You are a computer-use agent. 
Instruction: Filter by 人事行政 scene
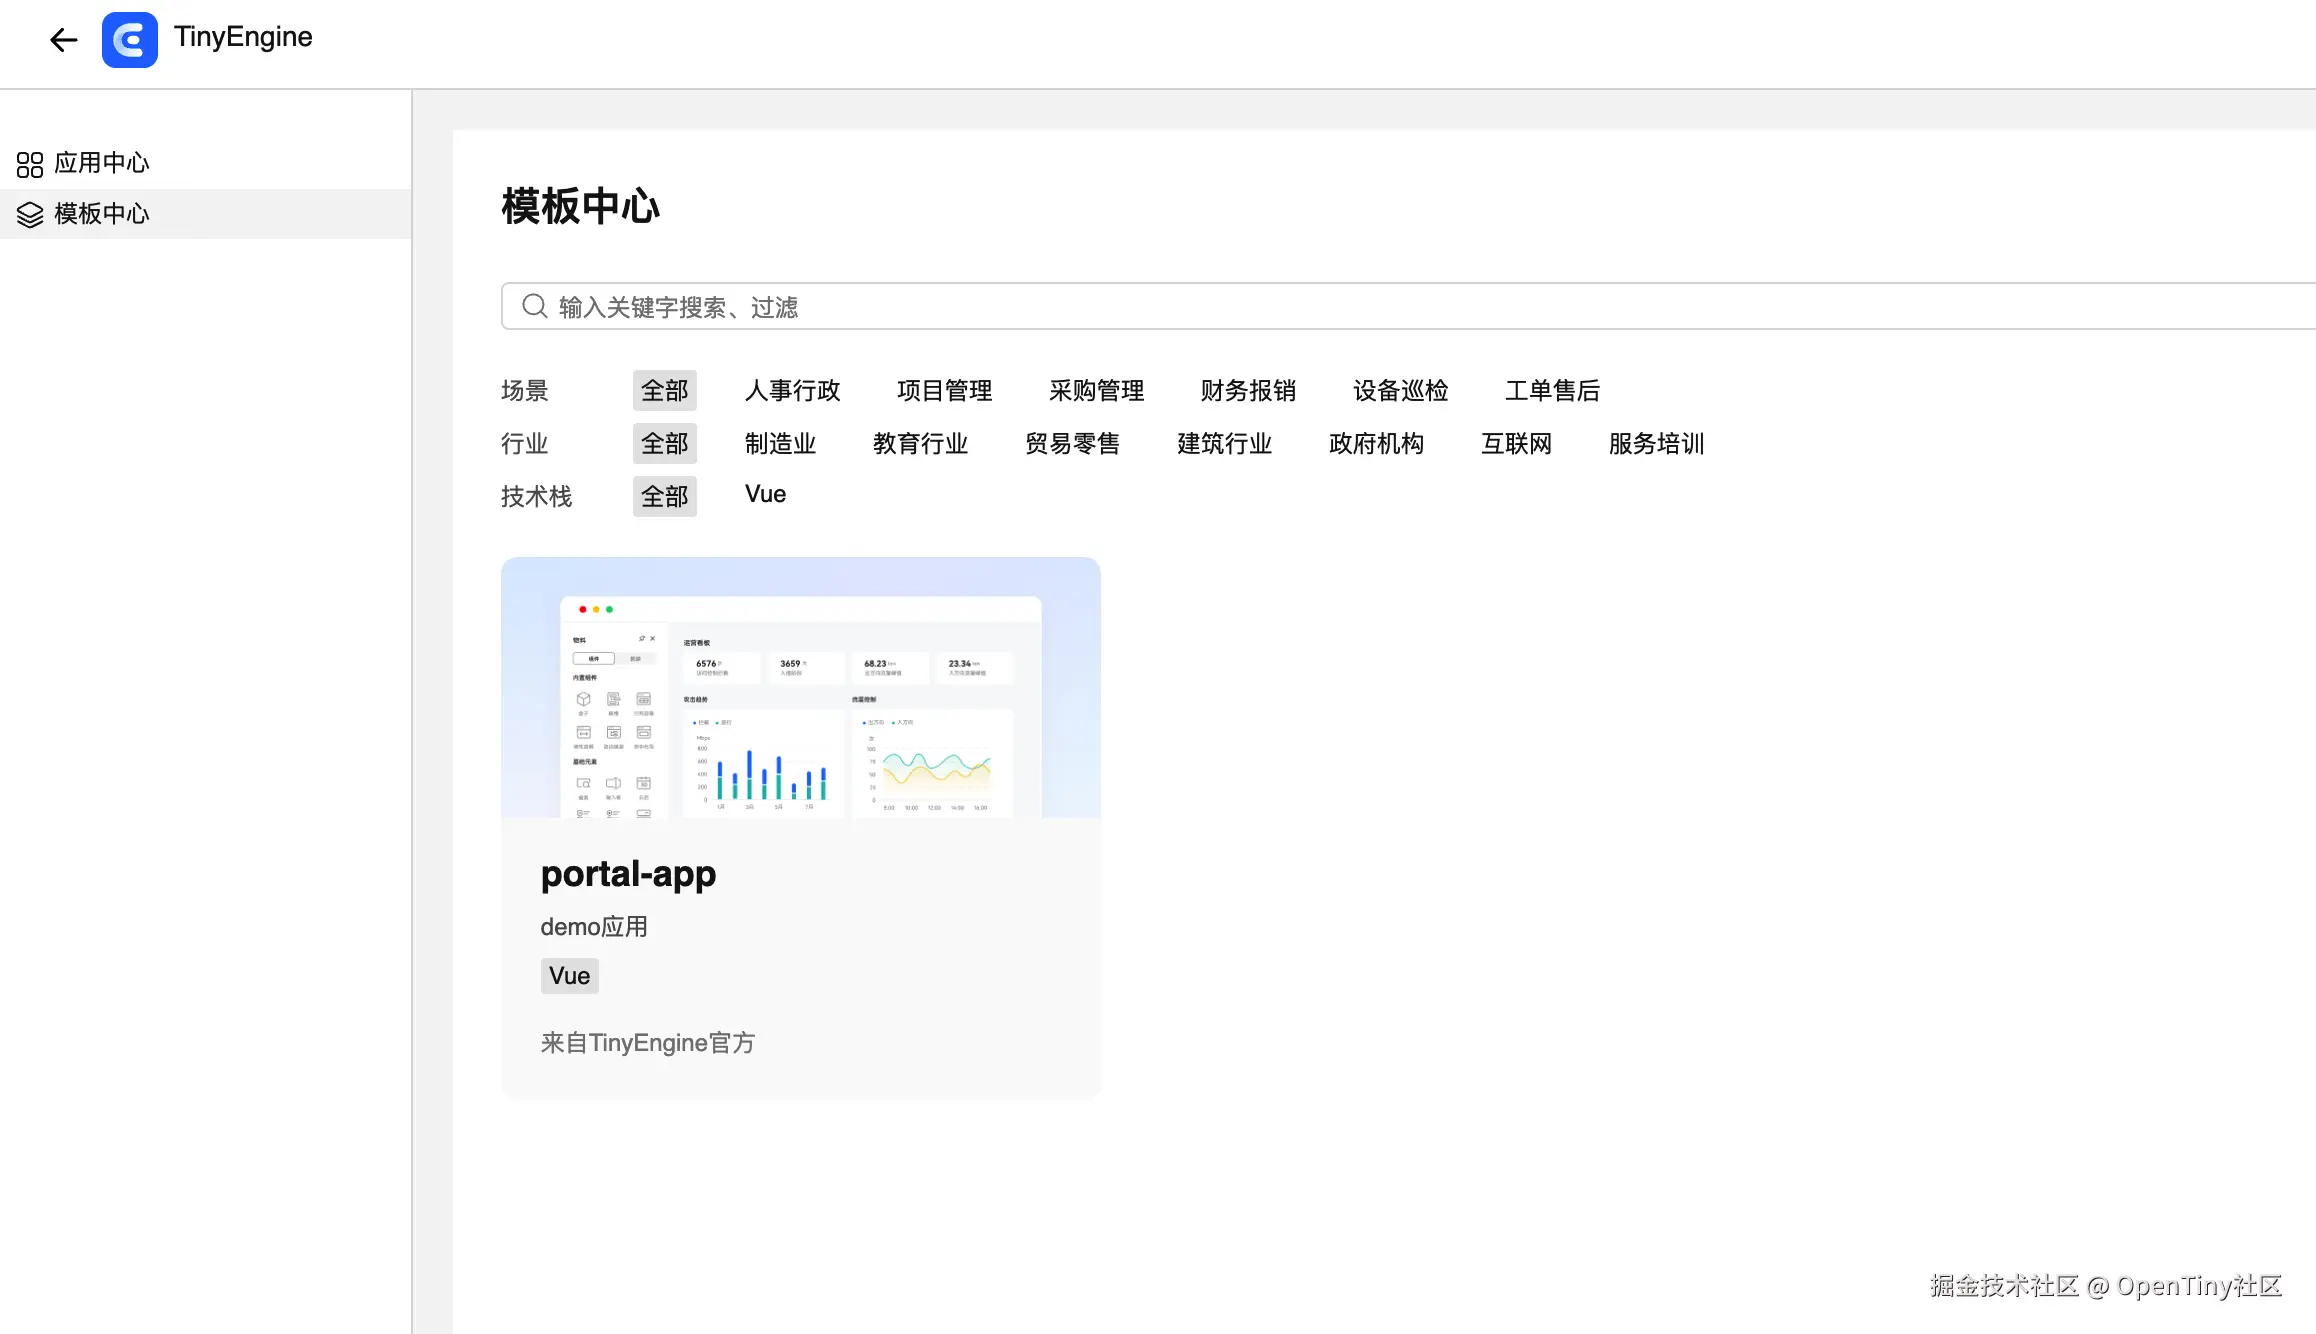tap(792, 390)
